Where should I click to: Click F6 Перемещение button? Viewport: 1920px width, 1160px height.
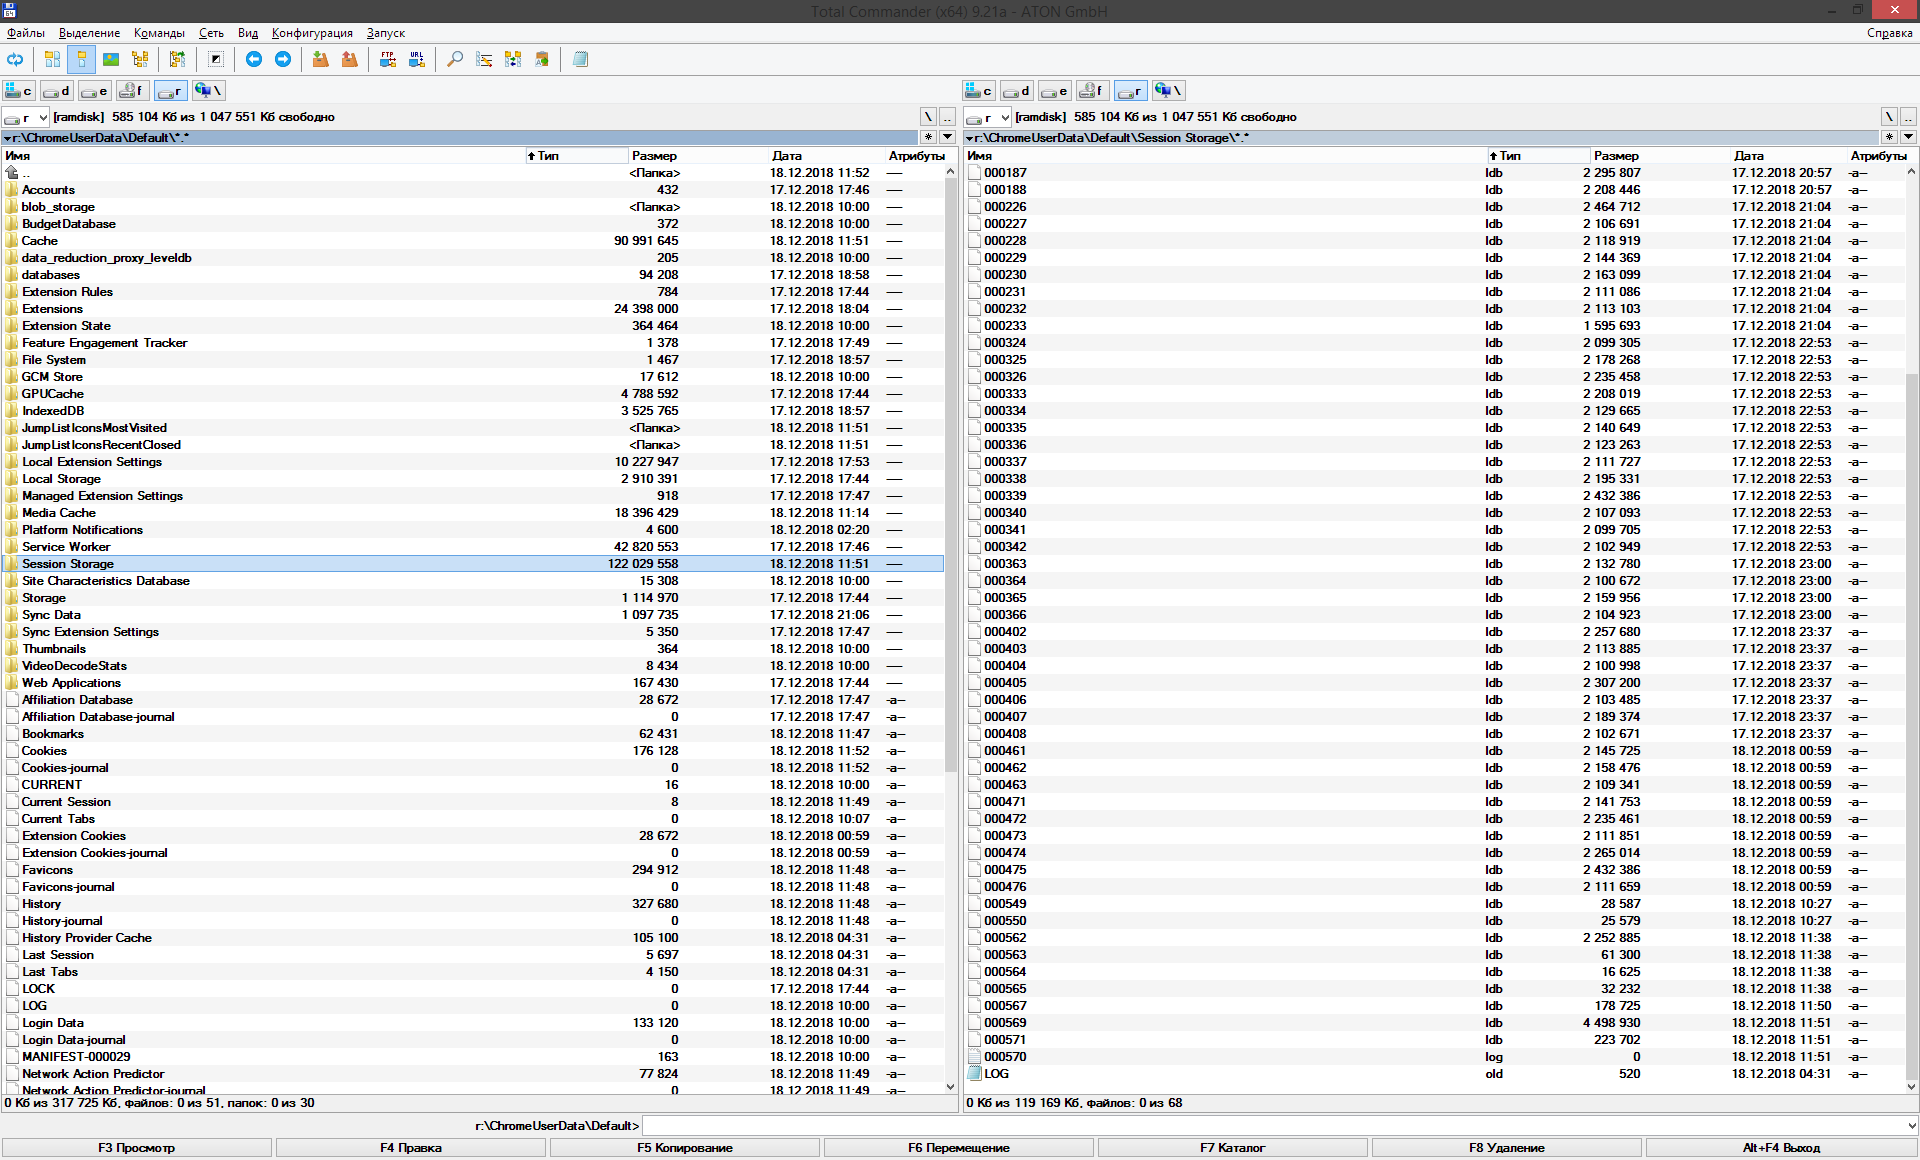click(959, 1148)
